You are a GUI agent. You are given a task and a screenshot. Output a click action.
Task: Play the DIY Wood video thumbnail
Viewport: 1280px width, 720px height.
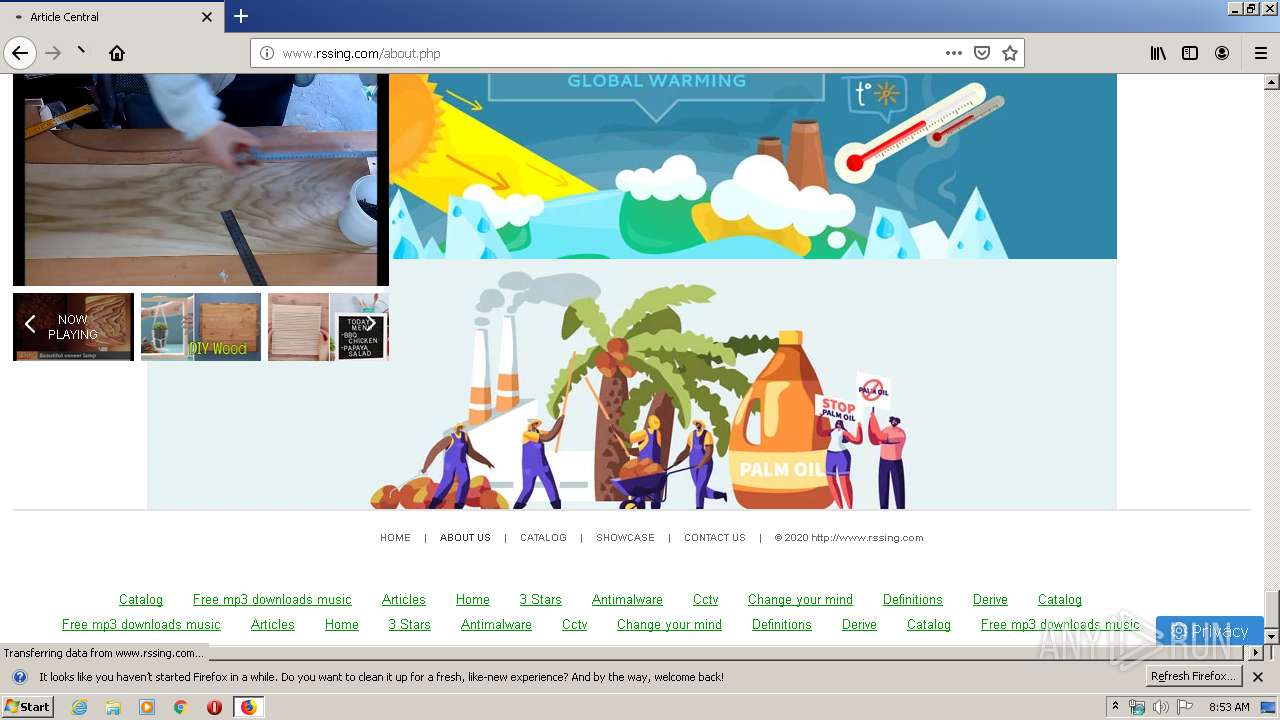click(201, 327)
